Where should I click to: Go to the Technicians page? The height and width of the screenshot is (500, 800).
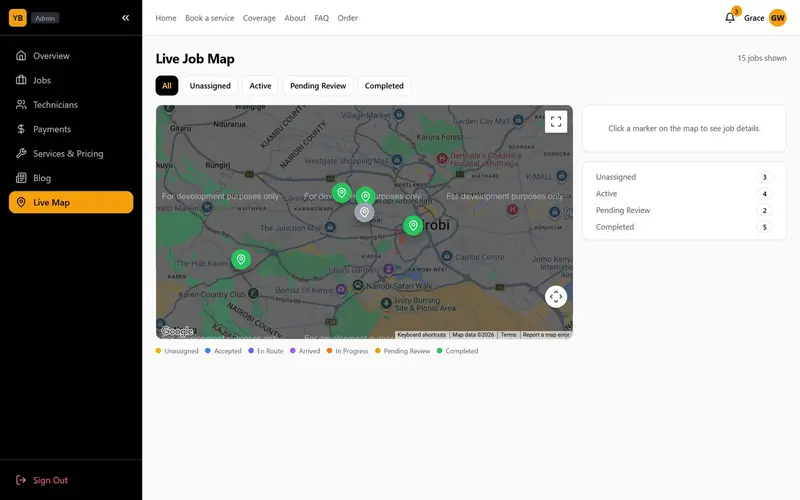tap(71, 105)
